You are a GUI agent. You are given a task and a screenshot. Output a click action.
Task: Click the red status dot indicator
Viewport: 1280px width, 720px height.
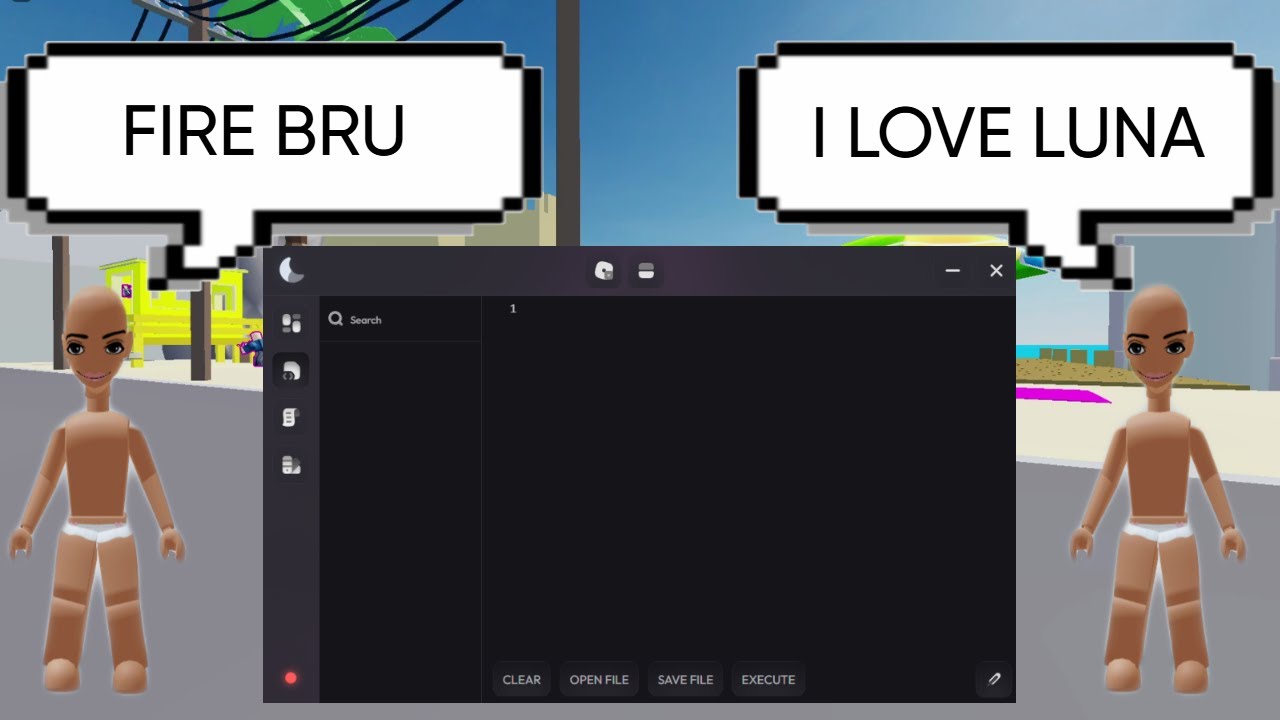click(291, 678)
